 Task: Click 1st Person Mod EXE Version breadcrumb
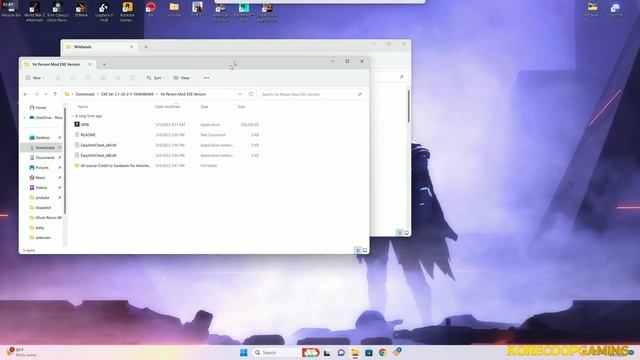coord(183,94)
